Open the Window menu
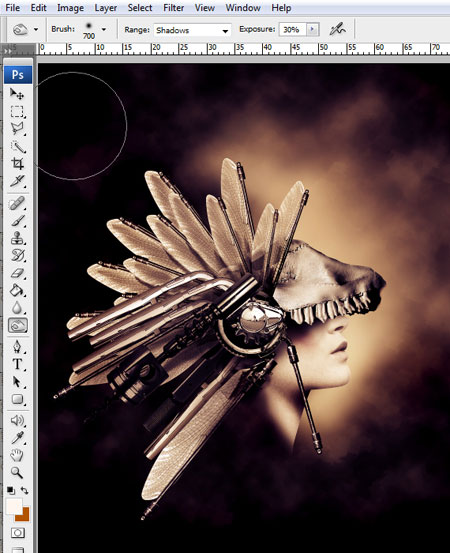450x553 pixels. coord(243,7)
